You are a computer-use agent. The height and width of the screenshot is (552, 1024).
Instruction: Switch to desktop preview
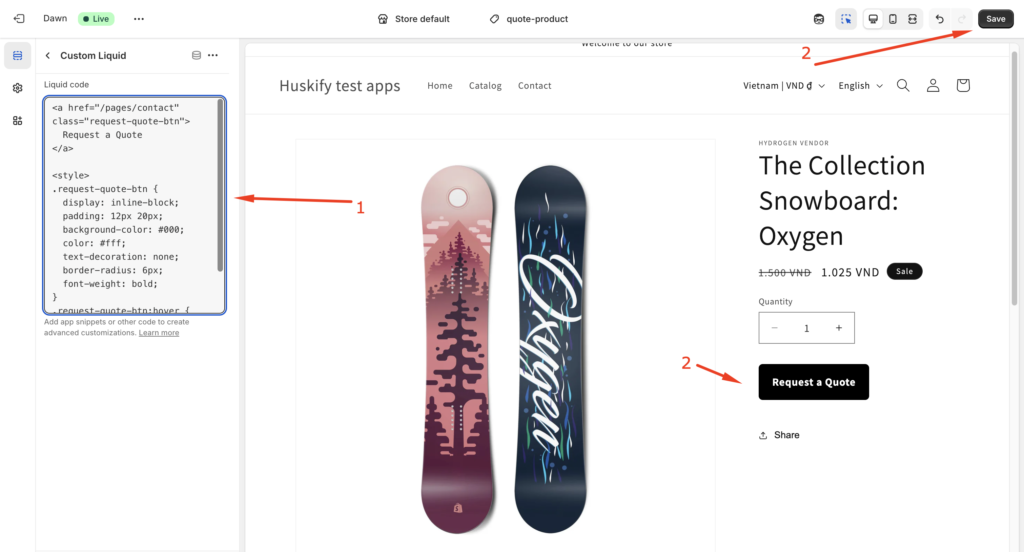tap(873, 19)
